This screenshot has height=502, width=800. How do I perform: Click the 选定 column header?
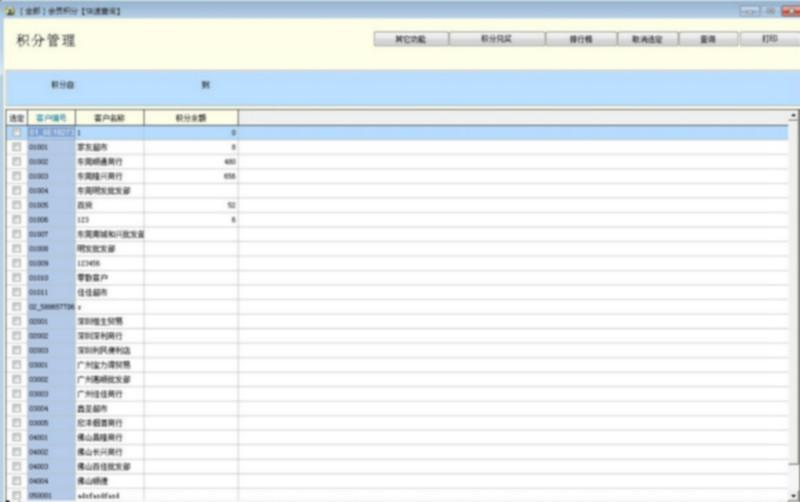16,117
